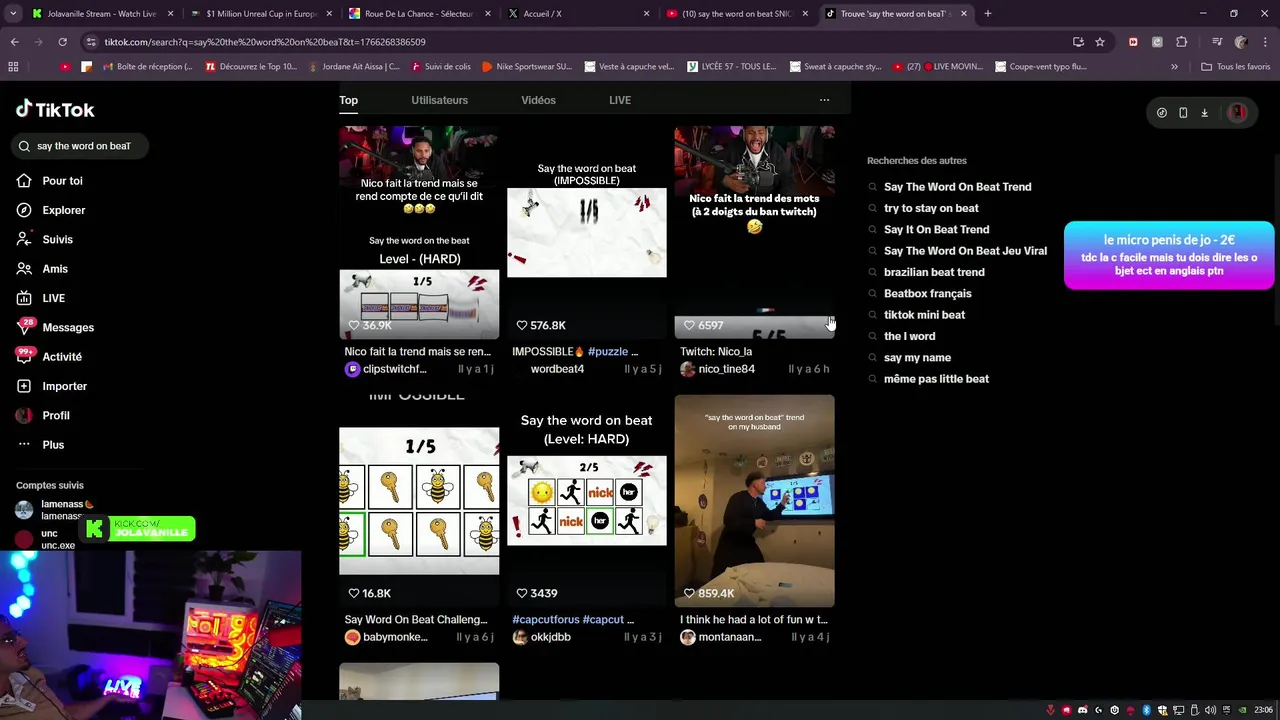Viewport: 1280px width, 720px height.
Task: Open Plus more options in sidebar
Action: (40, 444)
